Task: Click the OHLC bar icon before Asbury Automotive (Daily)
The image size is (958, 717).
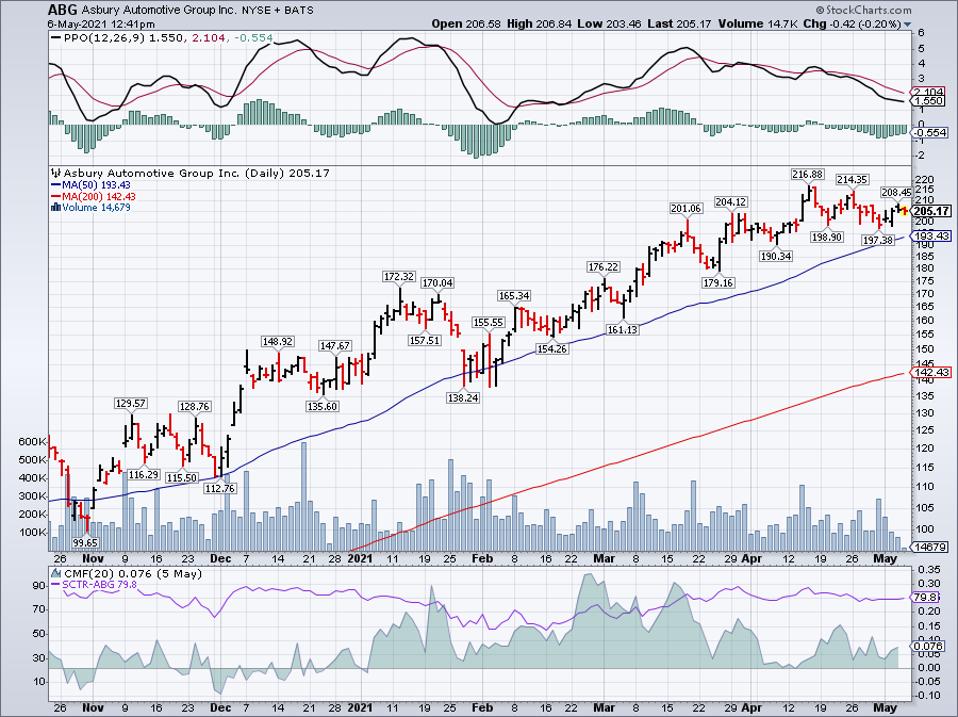Action: [56, 173]
